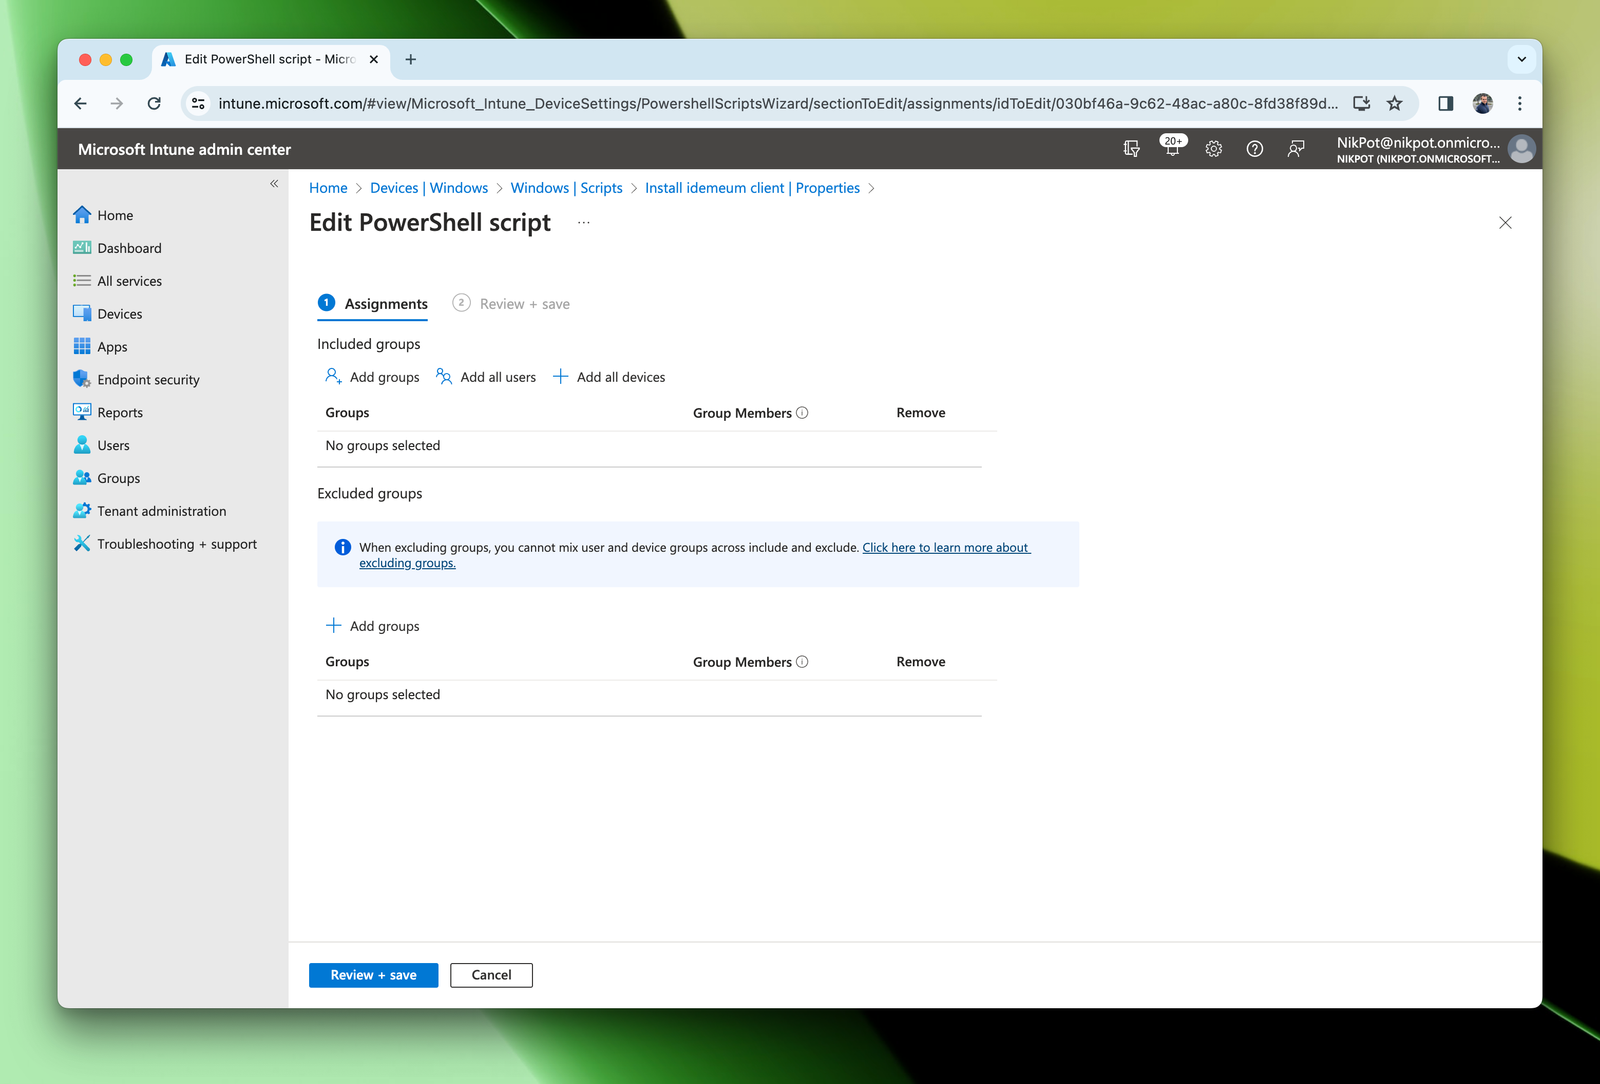
Task: Open the ellipsis menu beside page title
Action: [x=584, y=223]
